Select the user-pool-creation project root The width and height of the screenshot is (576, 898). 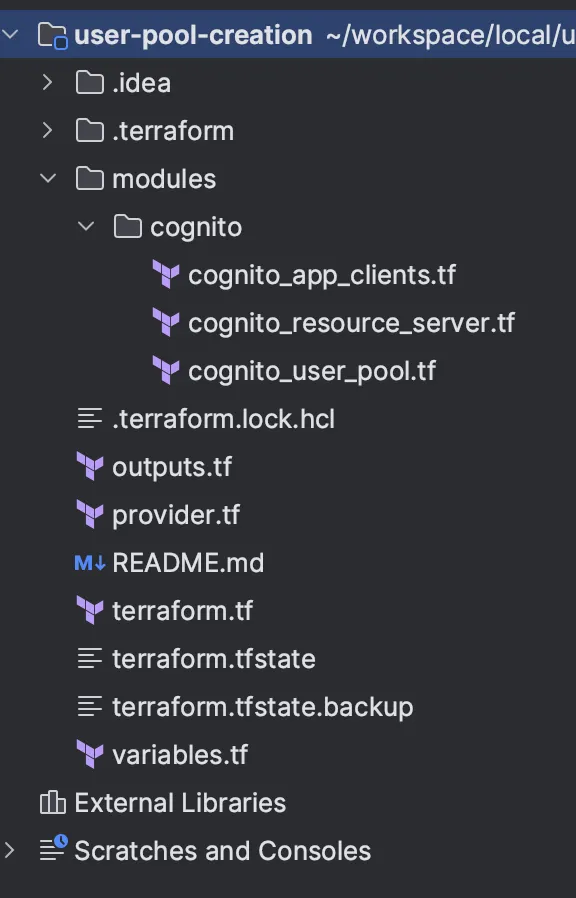pos(190,34)
